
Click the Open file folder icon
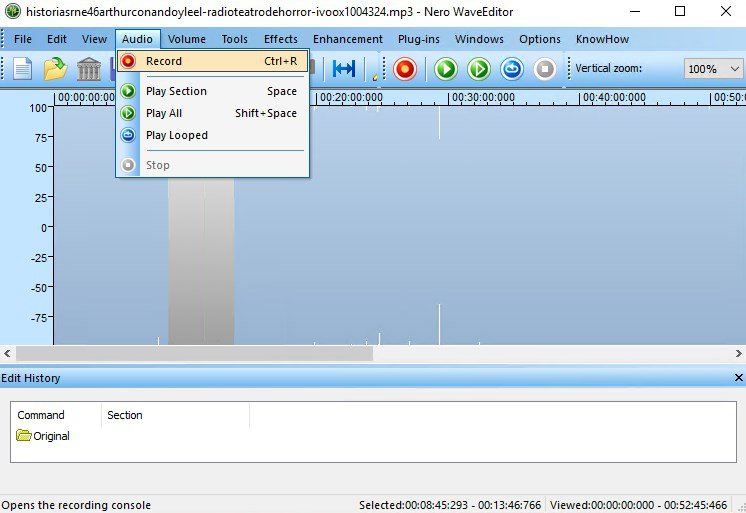pos(56,69)
